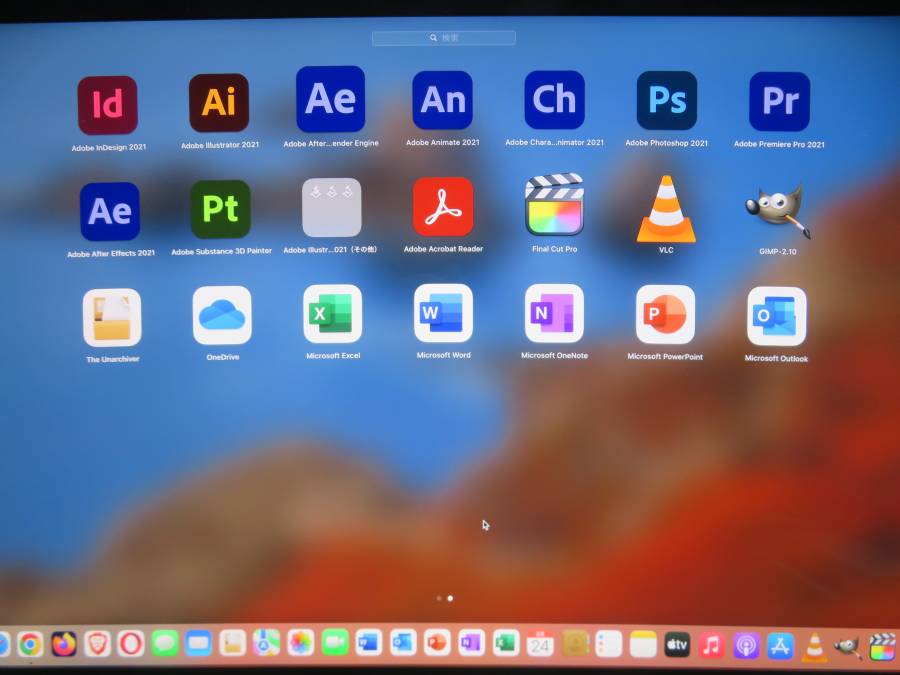The image size is (900, 675).
Task: Click the Final Cut Pro Dock icon
Action: click(883, 648)
